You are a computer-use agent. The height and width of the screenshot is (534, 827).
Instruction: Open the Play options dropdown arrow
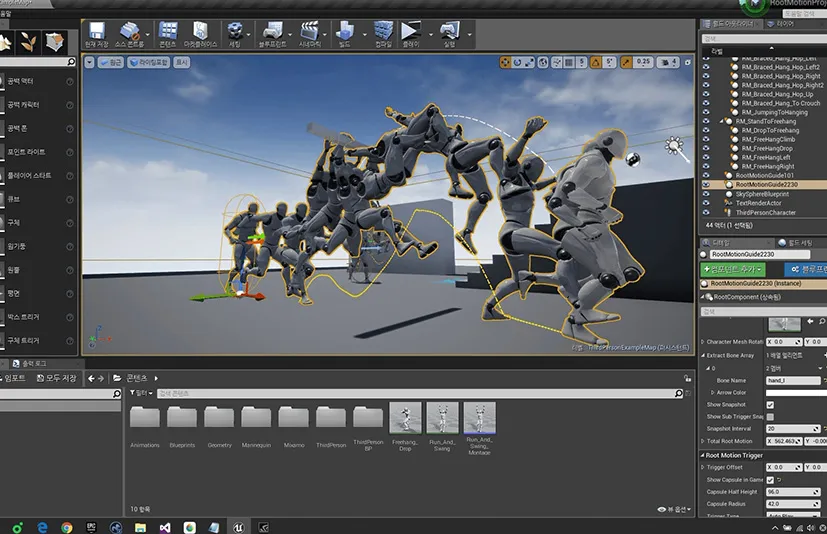[431, 35]
